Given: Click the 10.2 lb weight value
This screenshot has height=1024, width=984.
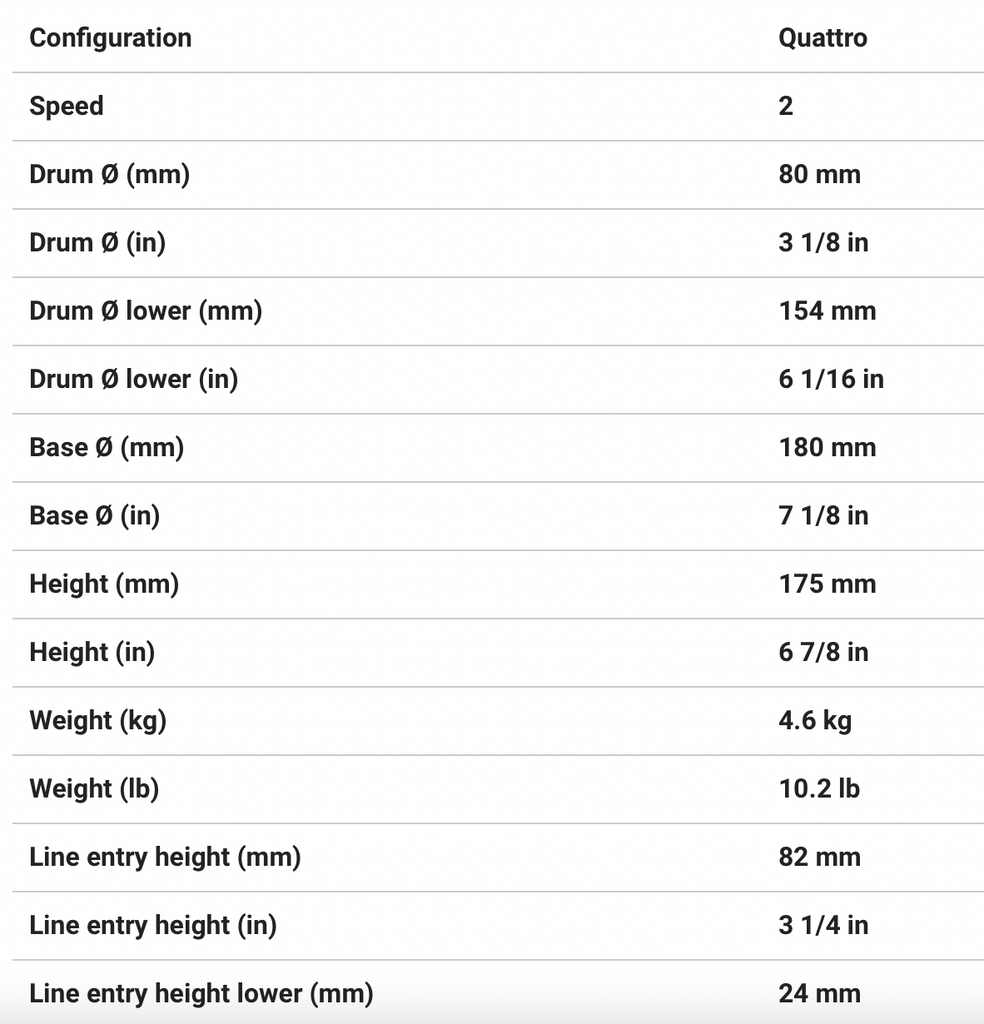Looking at the screenshot, I should pos(819,788).
